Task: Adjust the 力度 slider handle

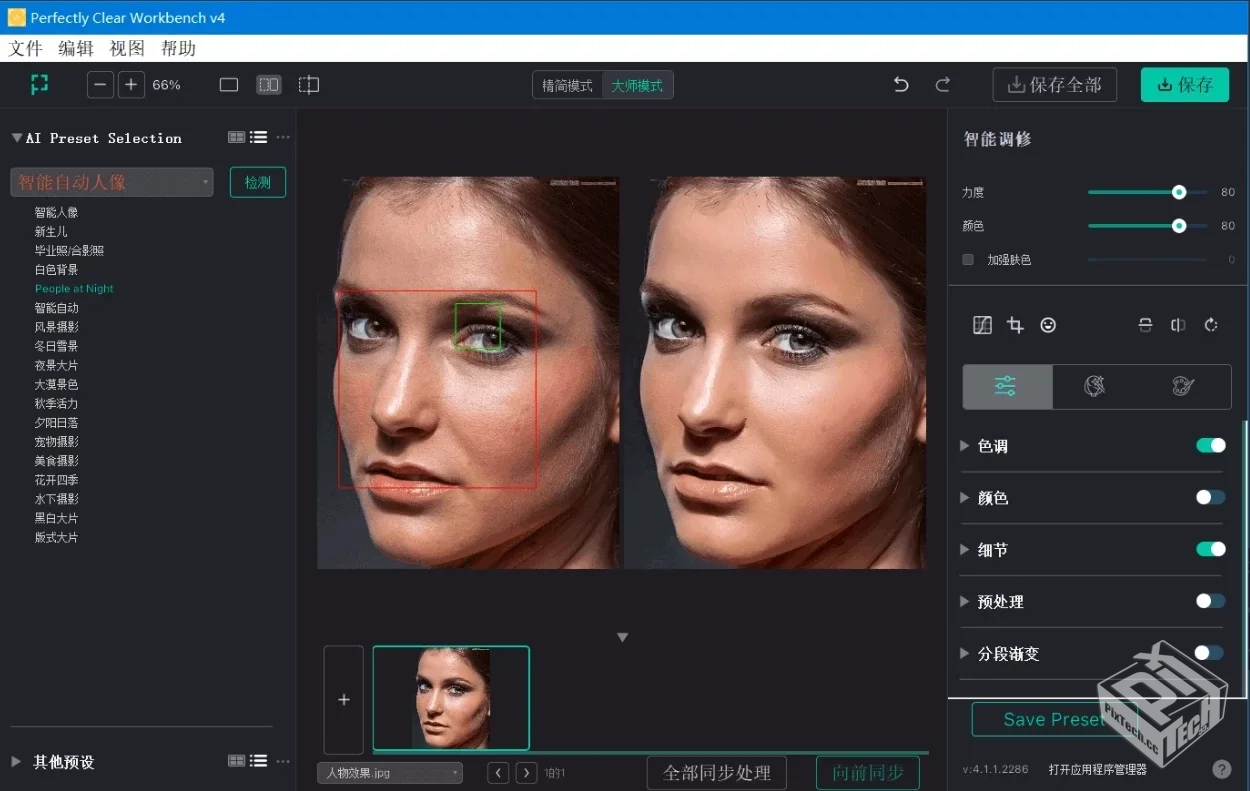Action: [x=1179, y=192]
